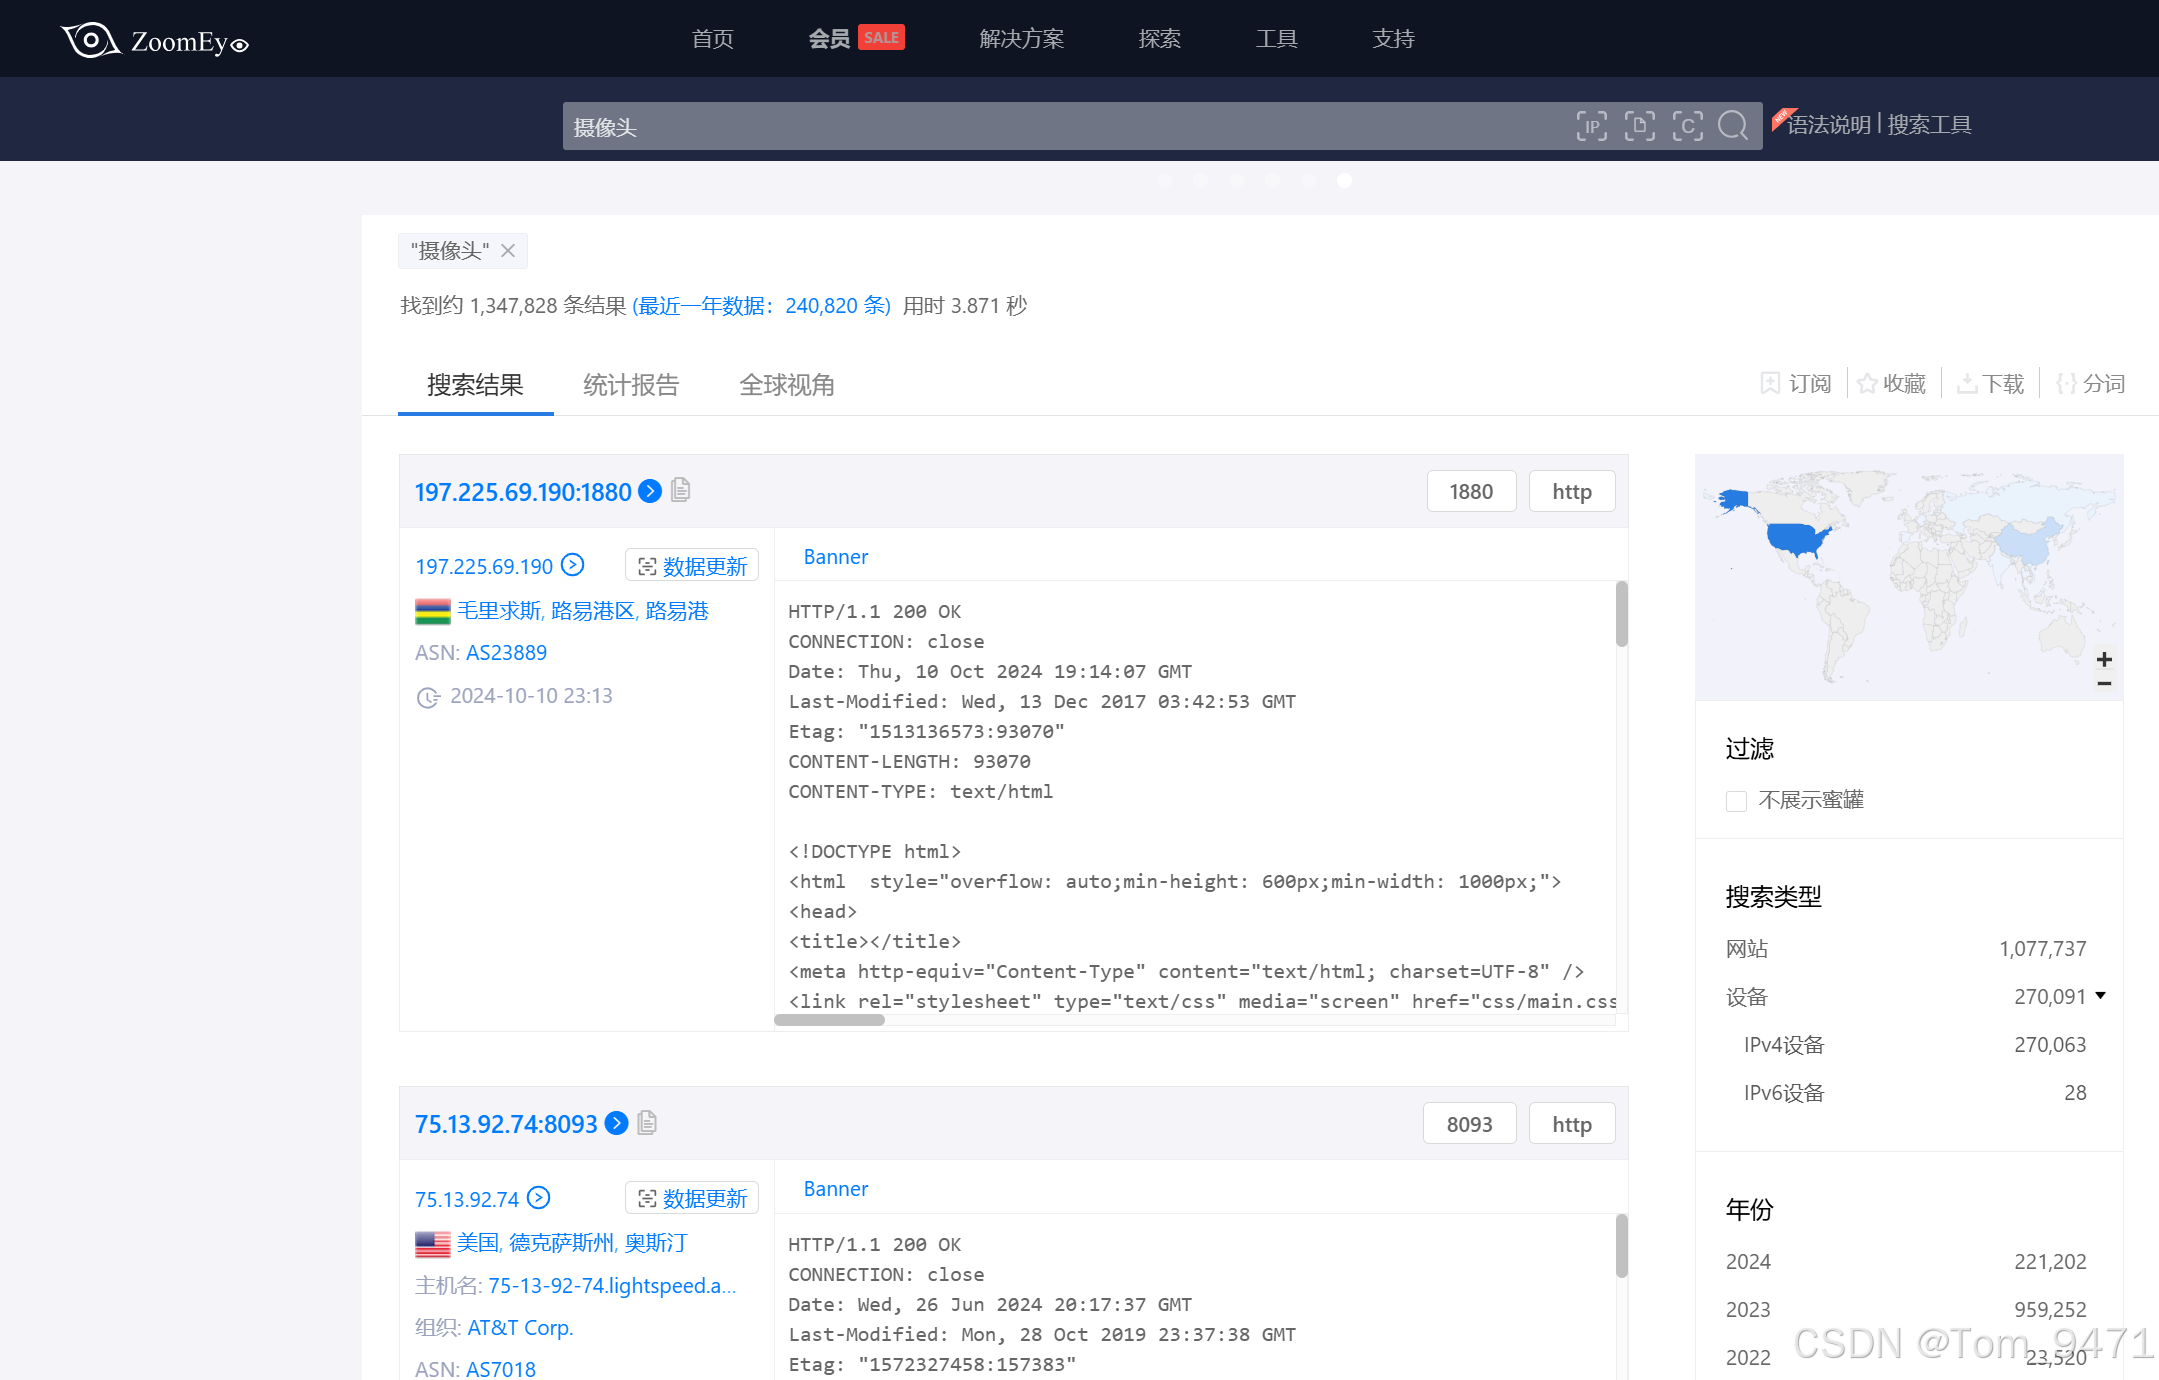
Task: Click the download (下载) icon
Action: point(1966,384)
